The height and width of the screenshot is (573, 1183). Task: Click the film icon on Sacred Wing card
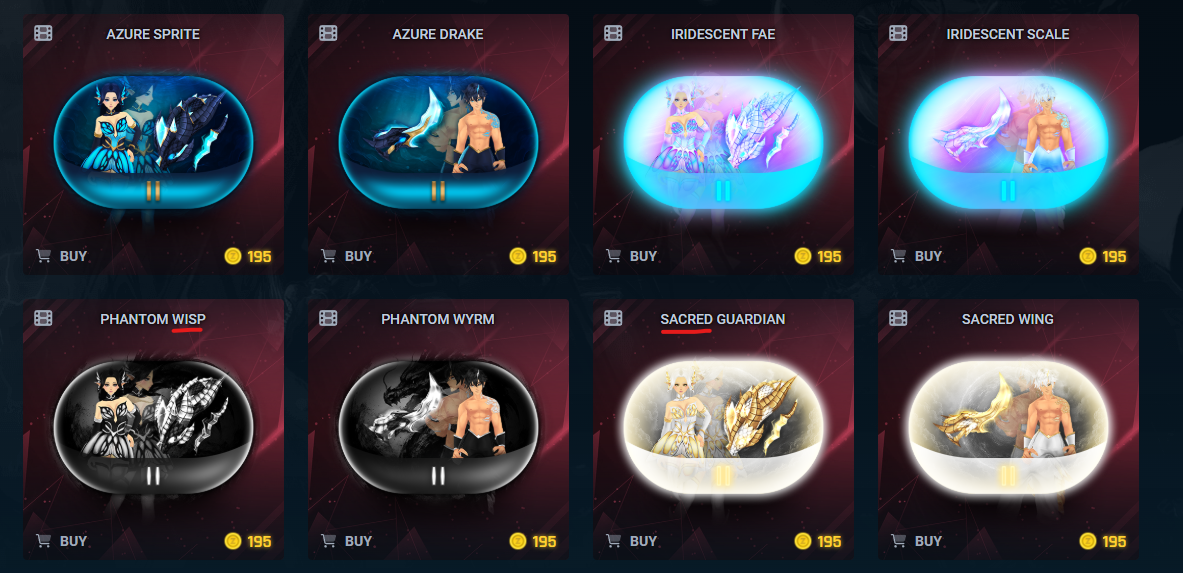898,319
